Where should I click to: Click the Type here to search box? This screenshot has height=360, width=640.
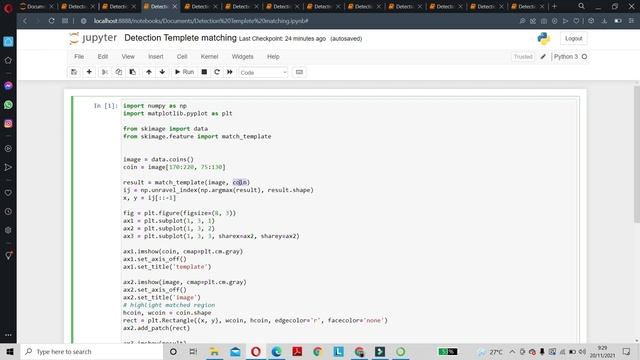pyautogui.click(x=92, y=351)
